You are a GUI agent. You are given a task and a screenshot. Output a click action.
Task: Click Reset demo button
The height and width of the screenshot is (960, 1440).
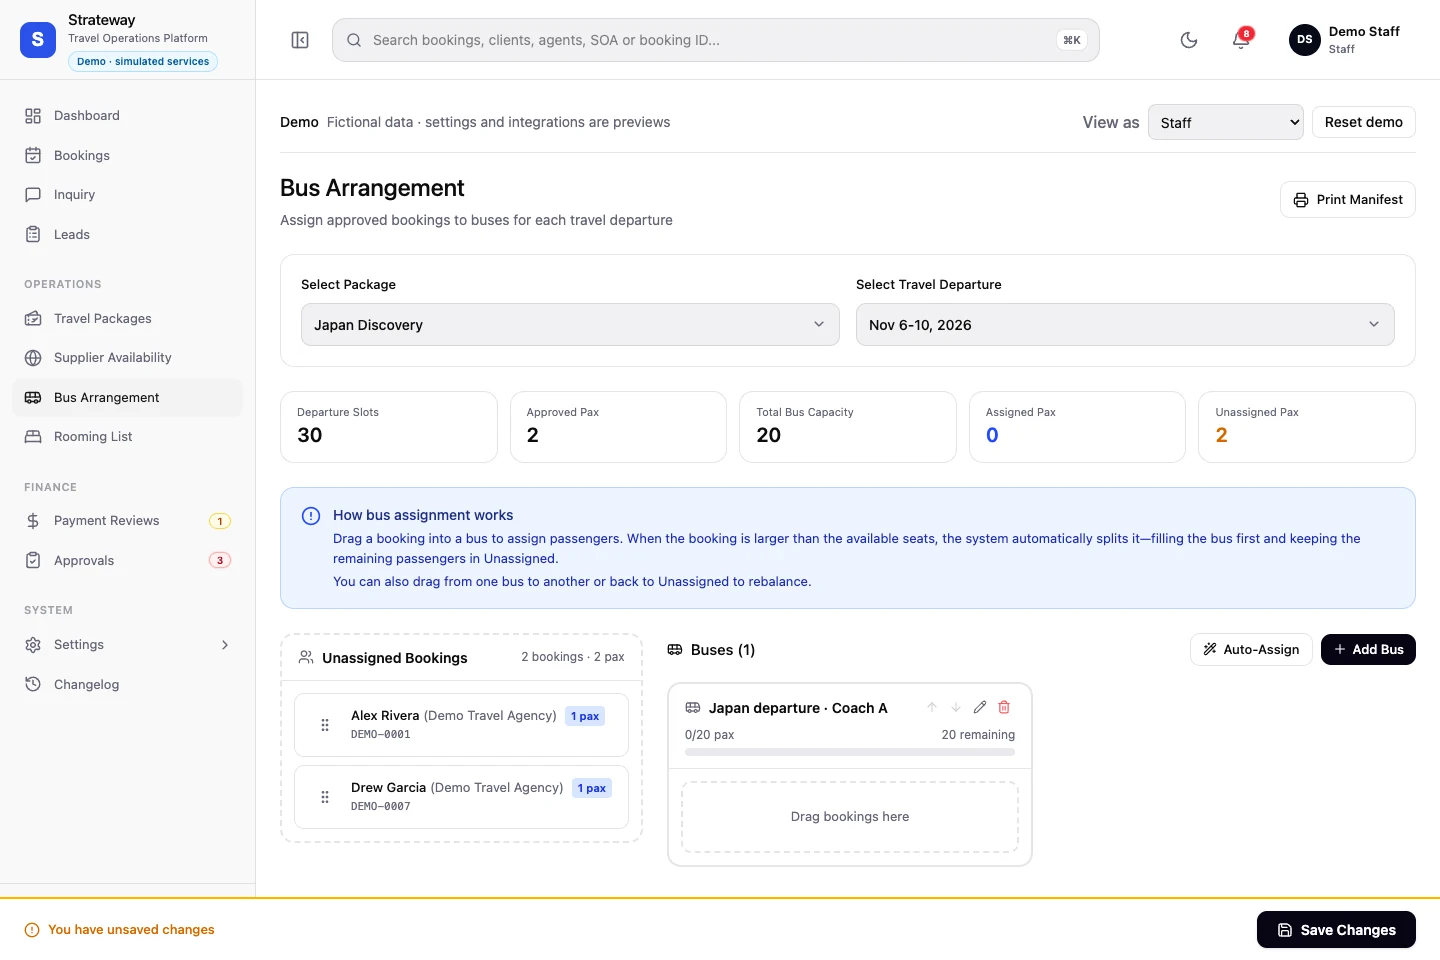[x=1364, y=122]
